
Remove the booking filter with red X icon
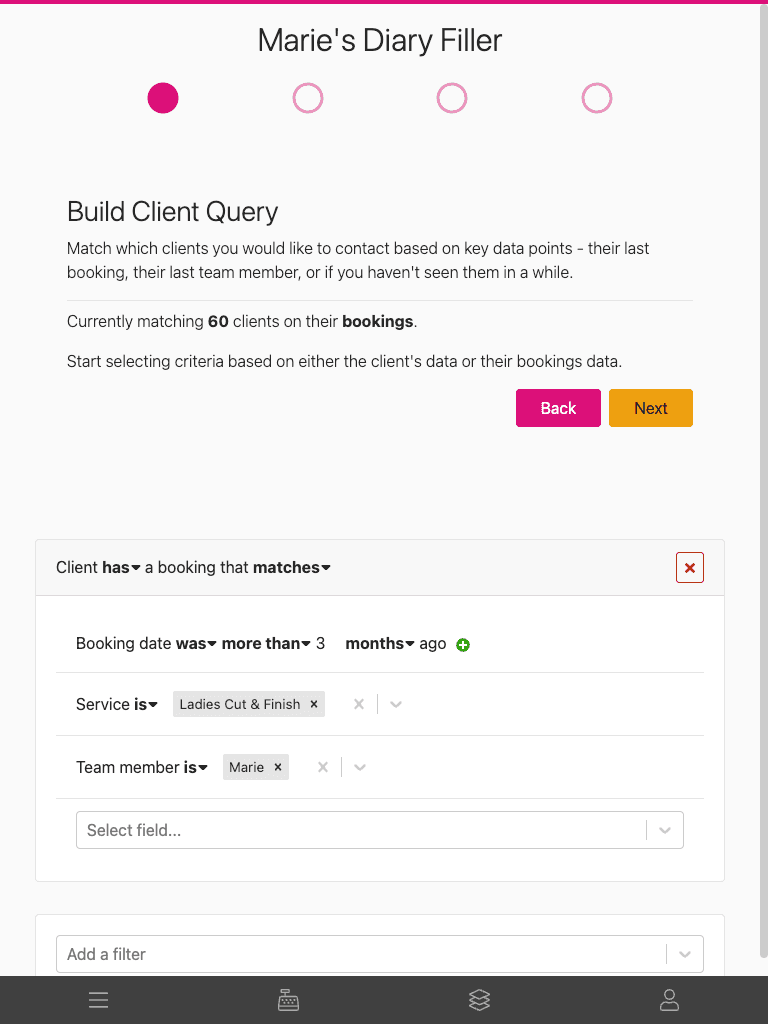point(689,567)
